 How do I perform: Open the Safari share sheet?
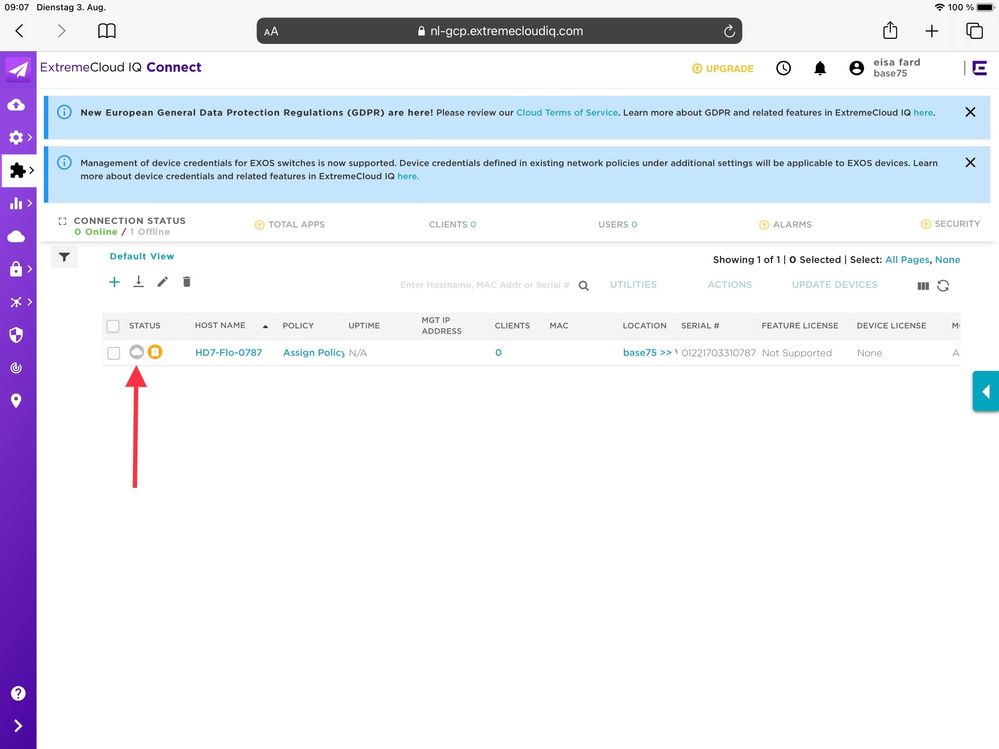(x=890, y=30)
